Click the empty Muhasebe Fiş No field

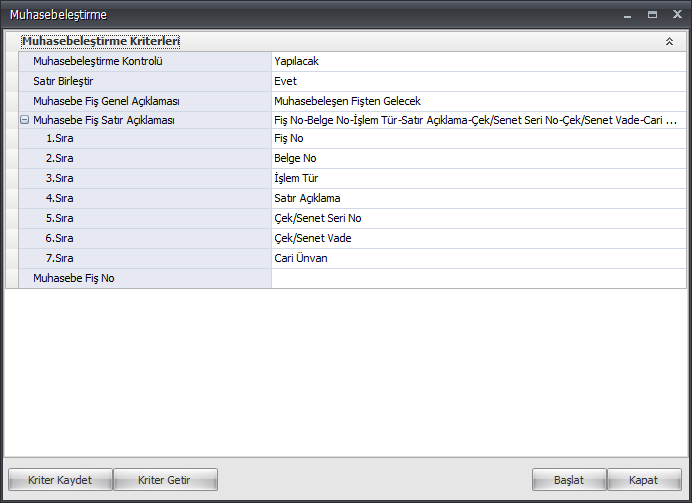(478, 278)
